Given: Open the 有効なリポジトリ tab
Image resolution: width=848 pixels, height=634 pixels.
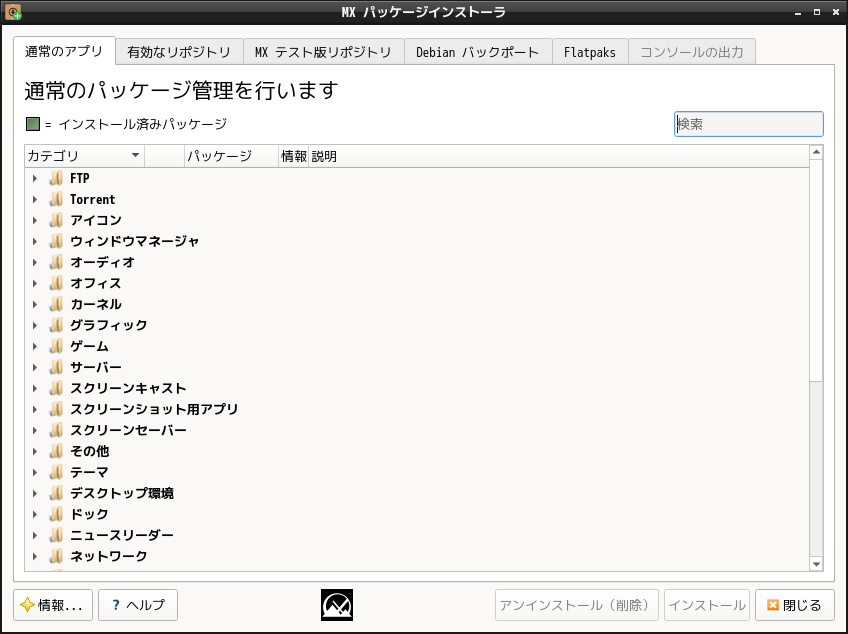Looking at the screenshot, I should click(x=179, y=52).
